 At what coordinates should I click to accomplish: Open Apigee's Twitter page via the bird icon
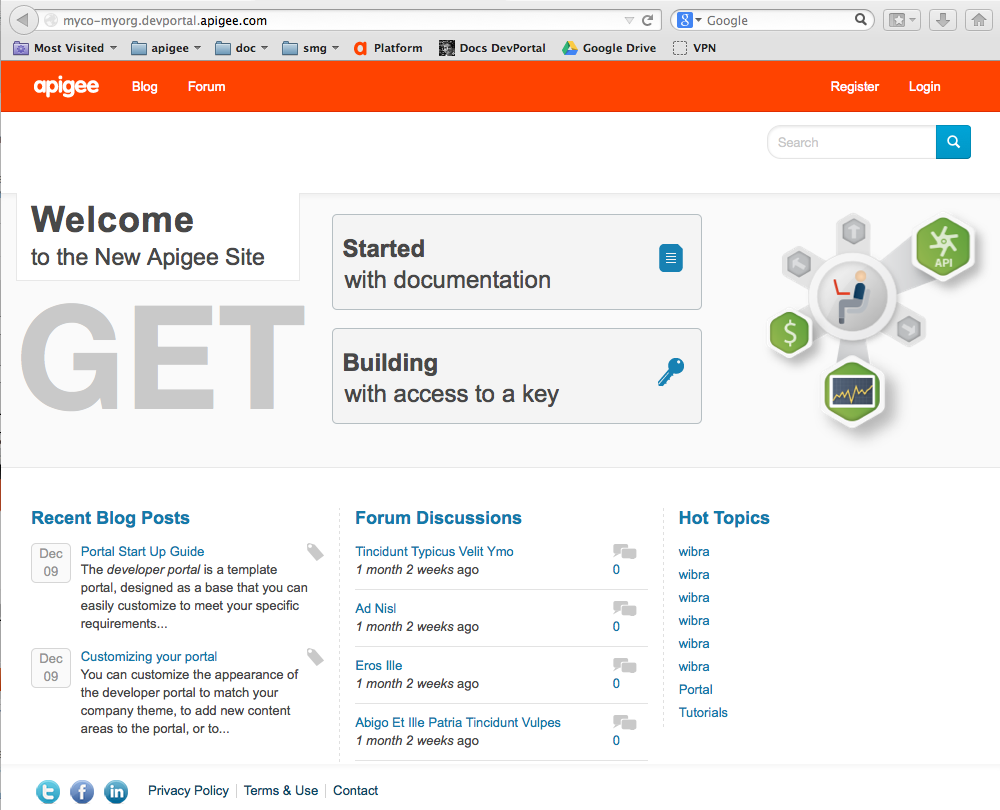(47, 791)
